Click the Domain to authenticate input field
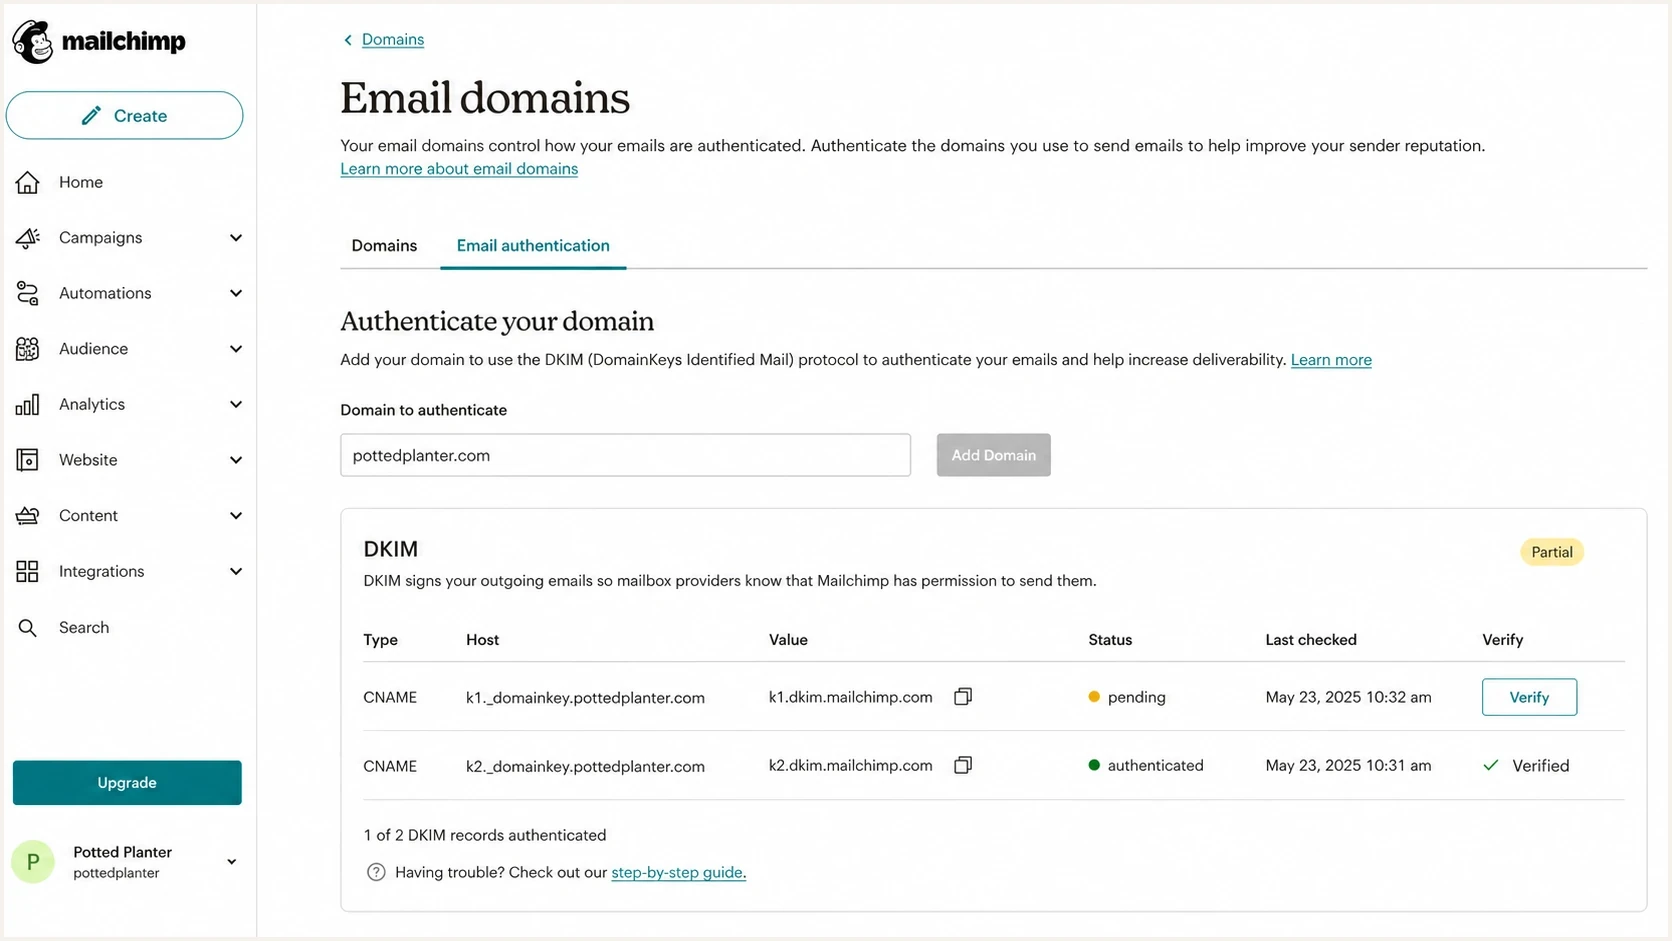 [x=625, y=455]
